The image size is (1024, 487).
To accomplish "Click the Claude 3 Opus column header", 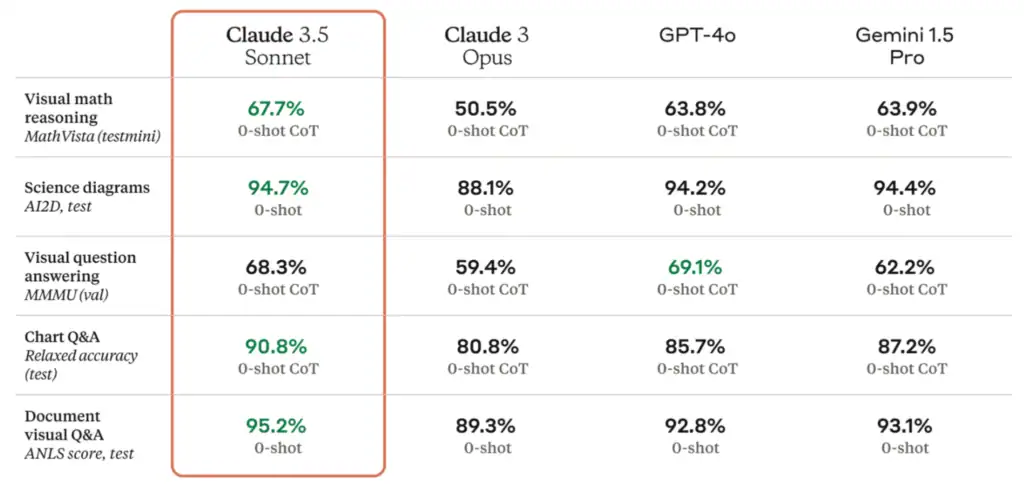I will pyautogui.click(x=487, y=46).
